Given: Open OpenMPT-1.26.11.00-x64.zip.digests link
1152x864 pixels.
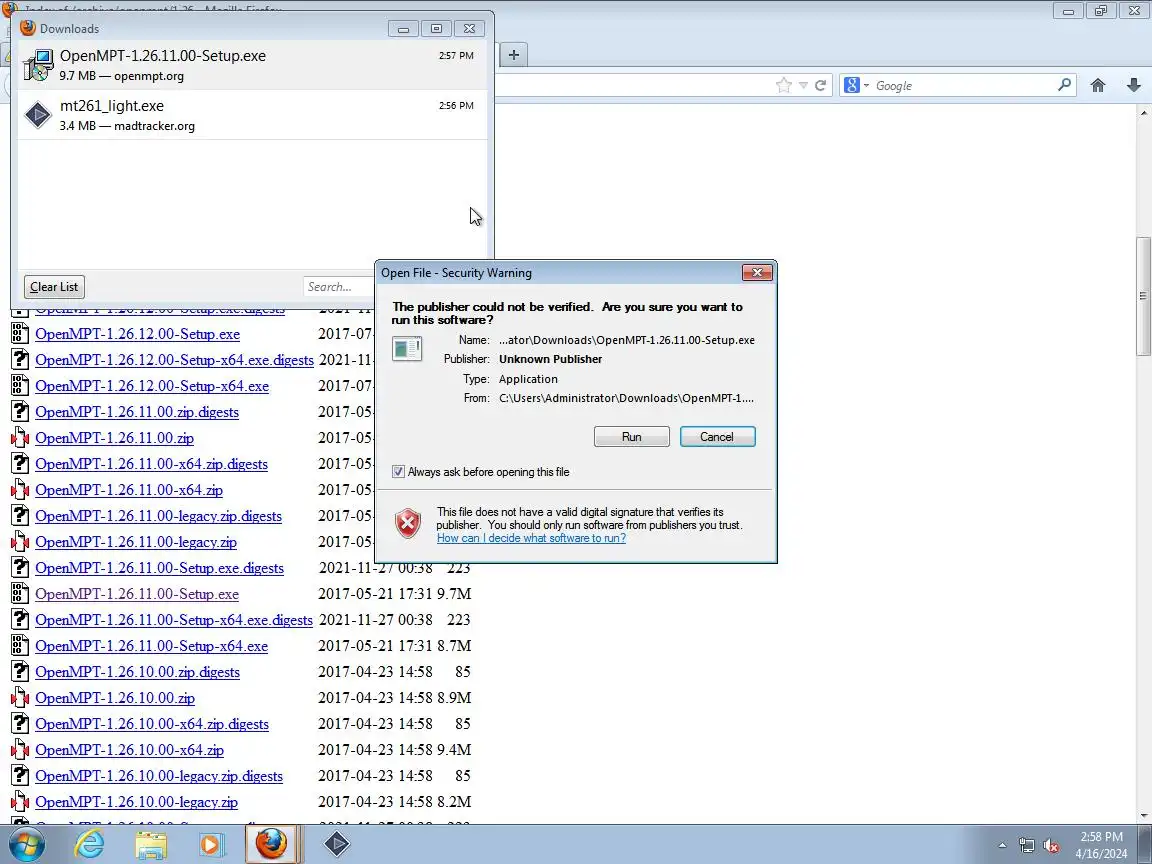Looking at the screenshot, I should [x=151, y=464].
